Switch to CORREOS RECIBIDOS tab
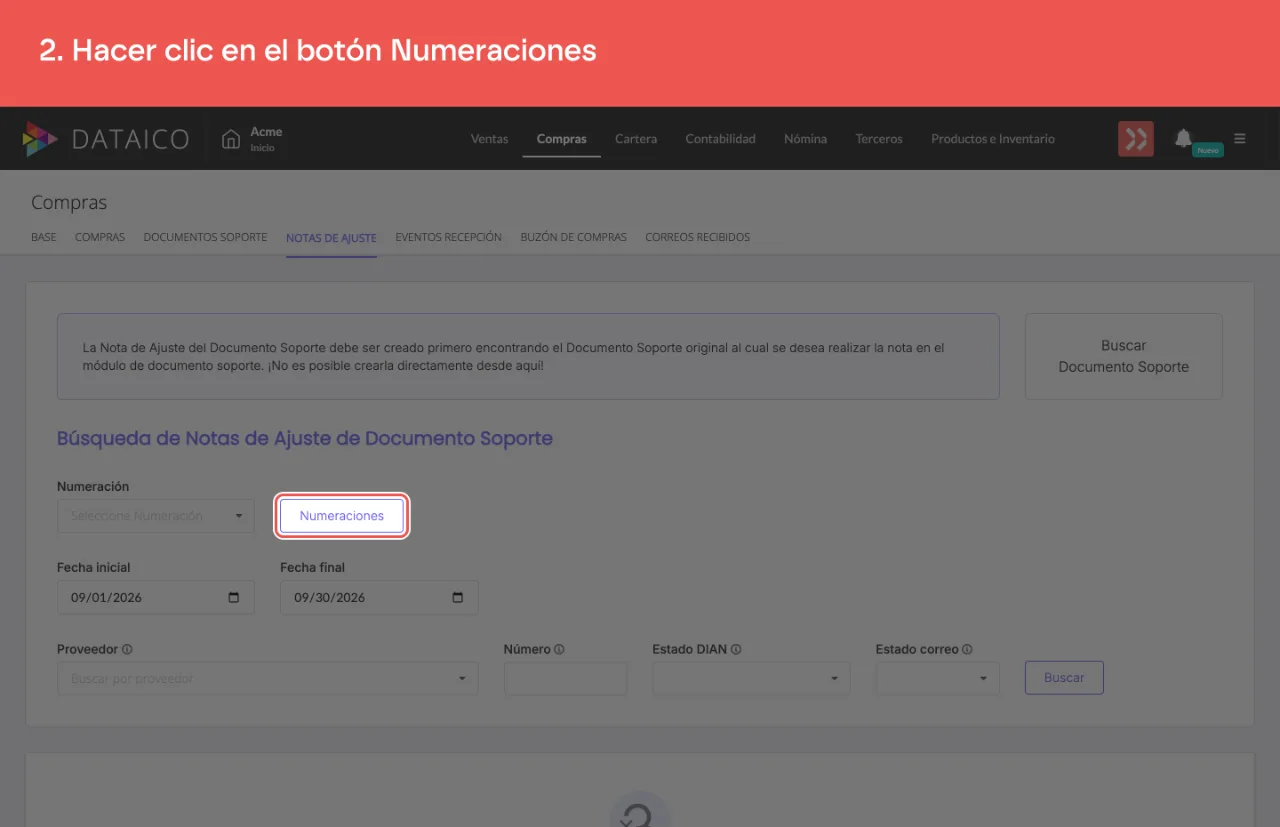Viewport: 1280px width, 827px height. (x=697, y=238)
